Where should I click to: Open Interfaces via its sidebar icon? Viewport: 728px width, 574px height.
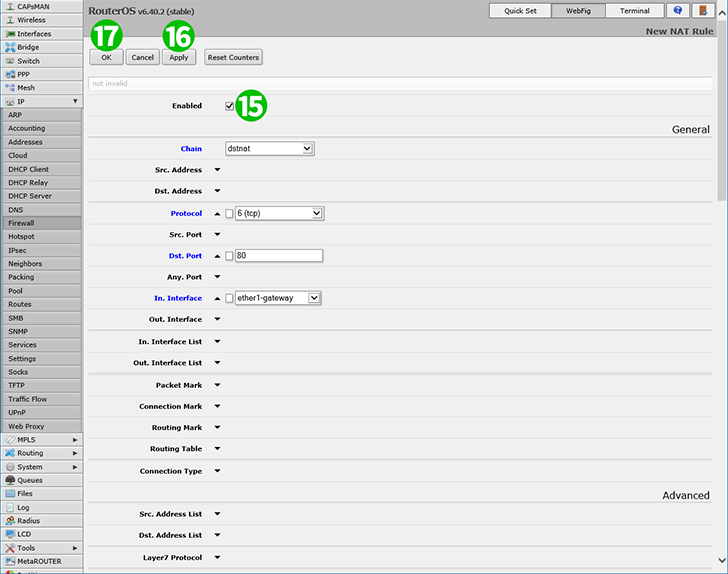coord(10,34)
